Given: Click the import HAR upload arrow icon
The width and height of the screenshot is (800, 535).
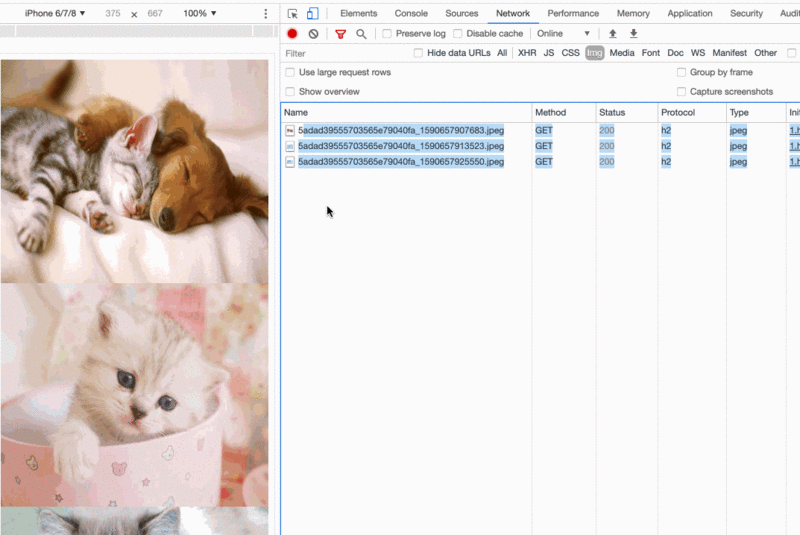Looking at the screenshot, I should point(613,34).
